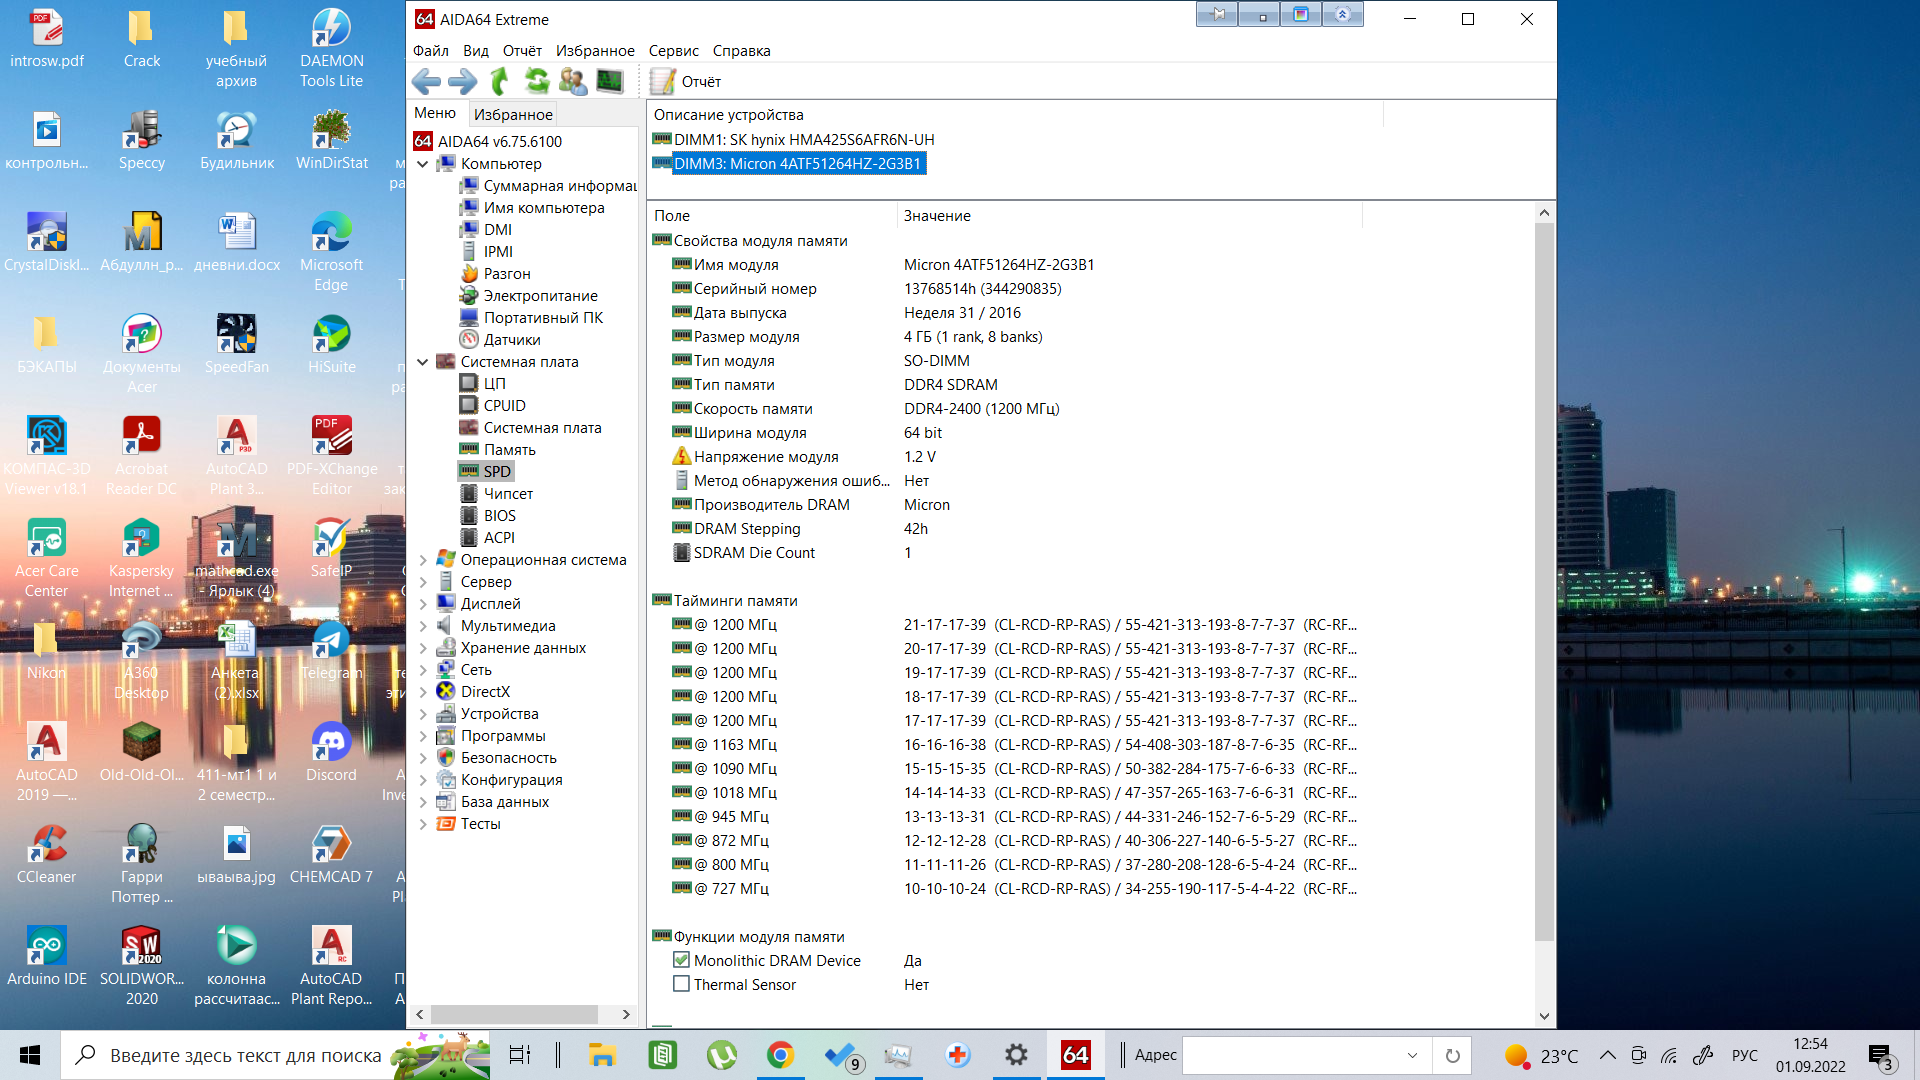Viewport: 1920px width, 1080px height.
Task: Go forward with the blue right arrow
Action: 463,81
